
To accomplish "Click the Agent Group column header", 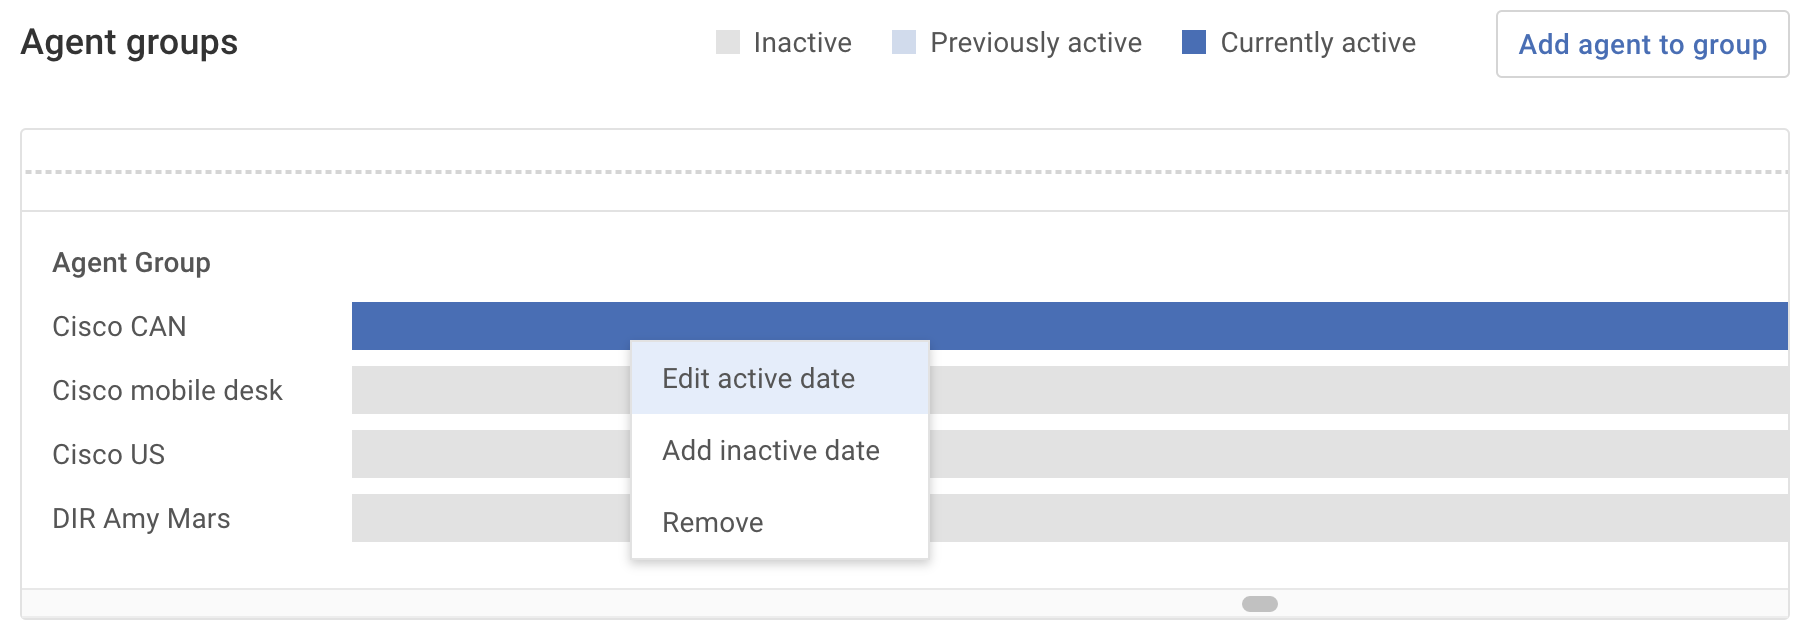I will (132, 262).
